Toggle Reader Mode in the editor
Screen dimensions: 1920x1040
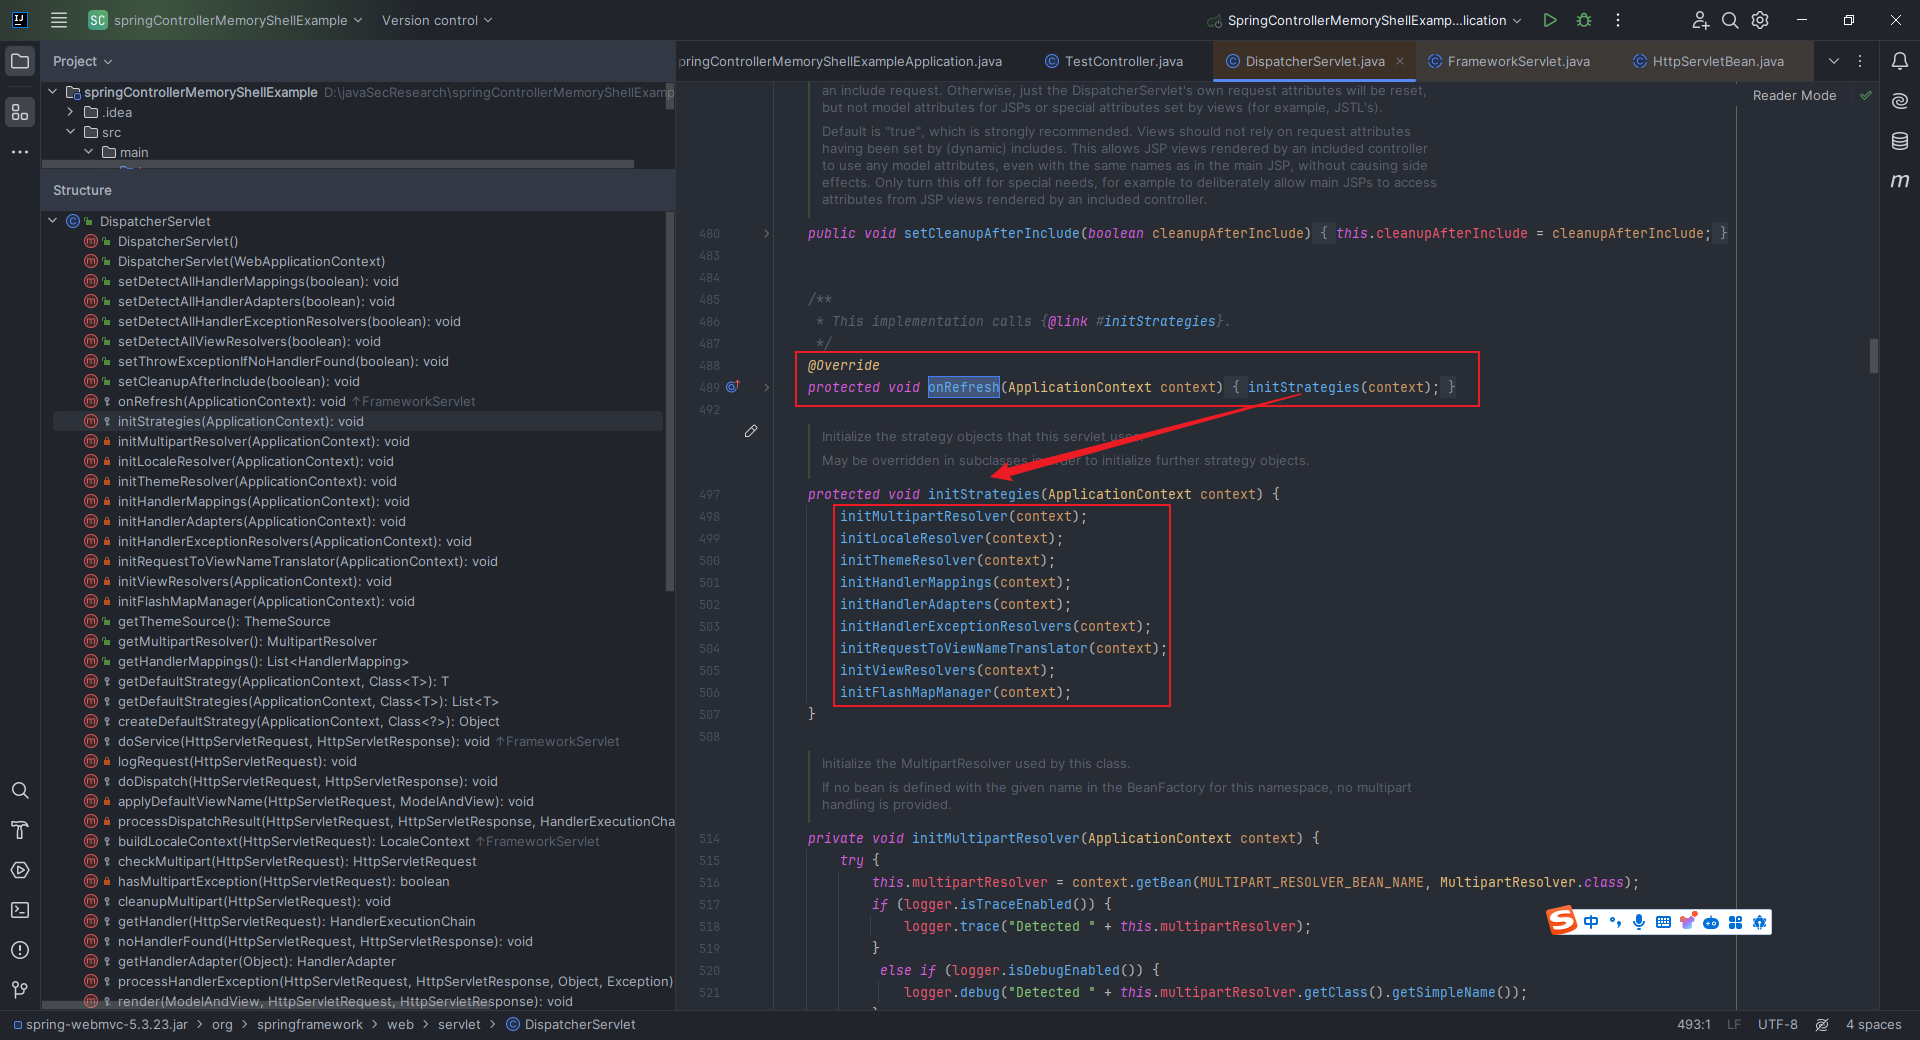(1794, 96)
